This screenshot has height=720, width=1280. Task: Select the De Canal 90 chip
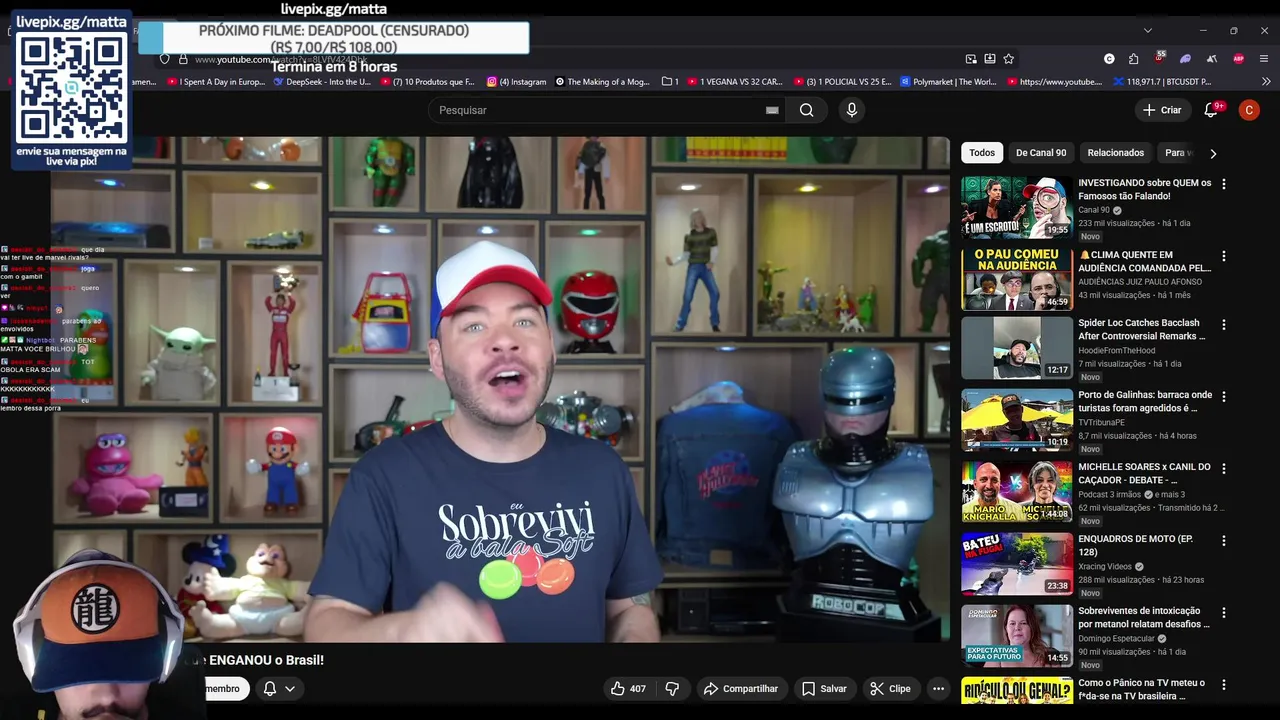pyautogui.click(x=1041, y=153)
